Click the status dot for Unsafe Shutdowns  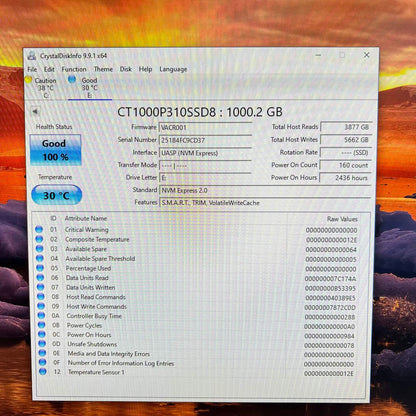coord(42,343)
